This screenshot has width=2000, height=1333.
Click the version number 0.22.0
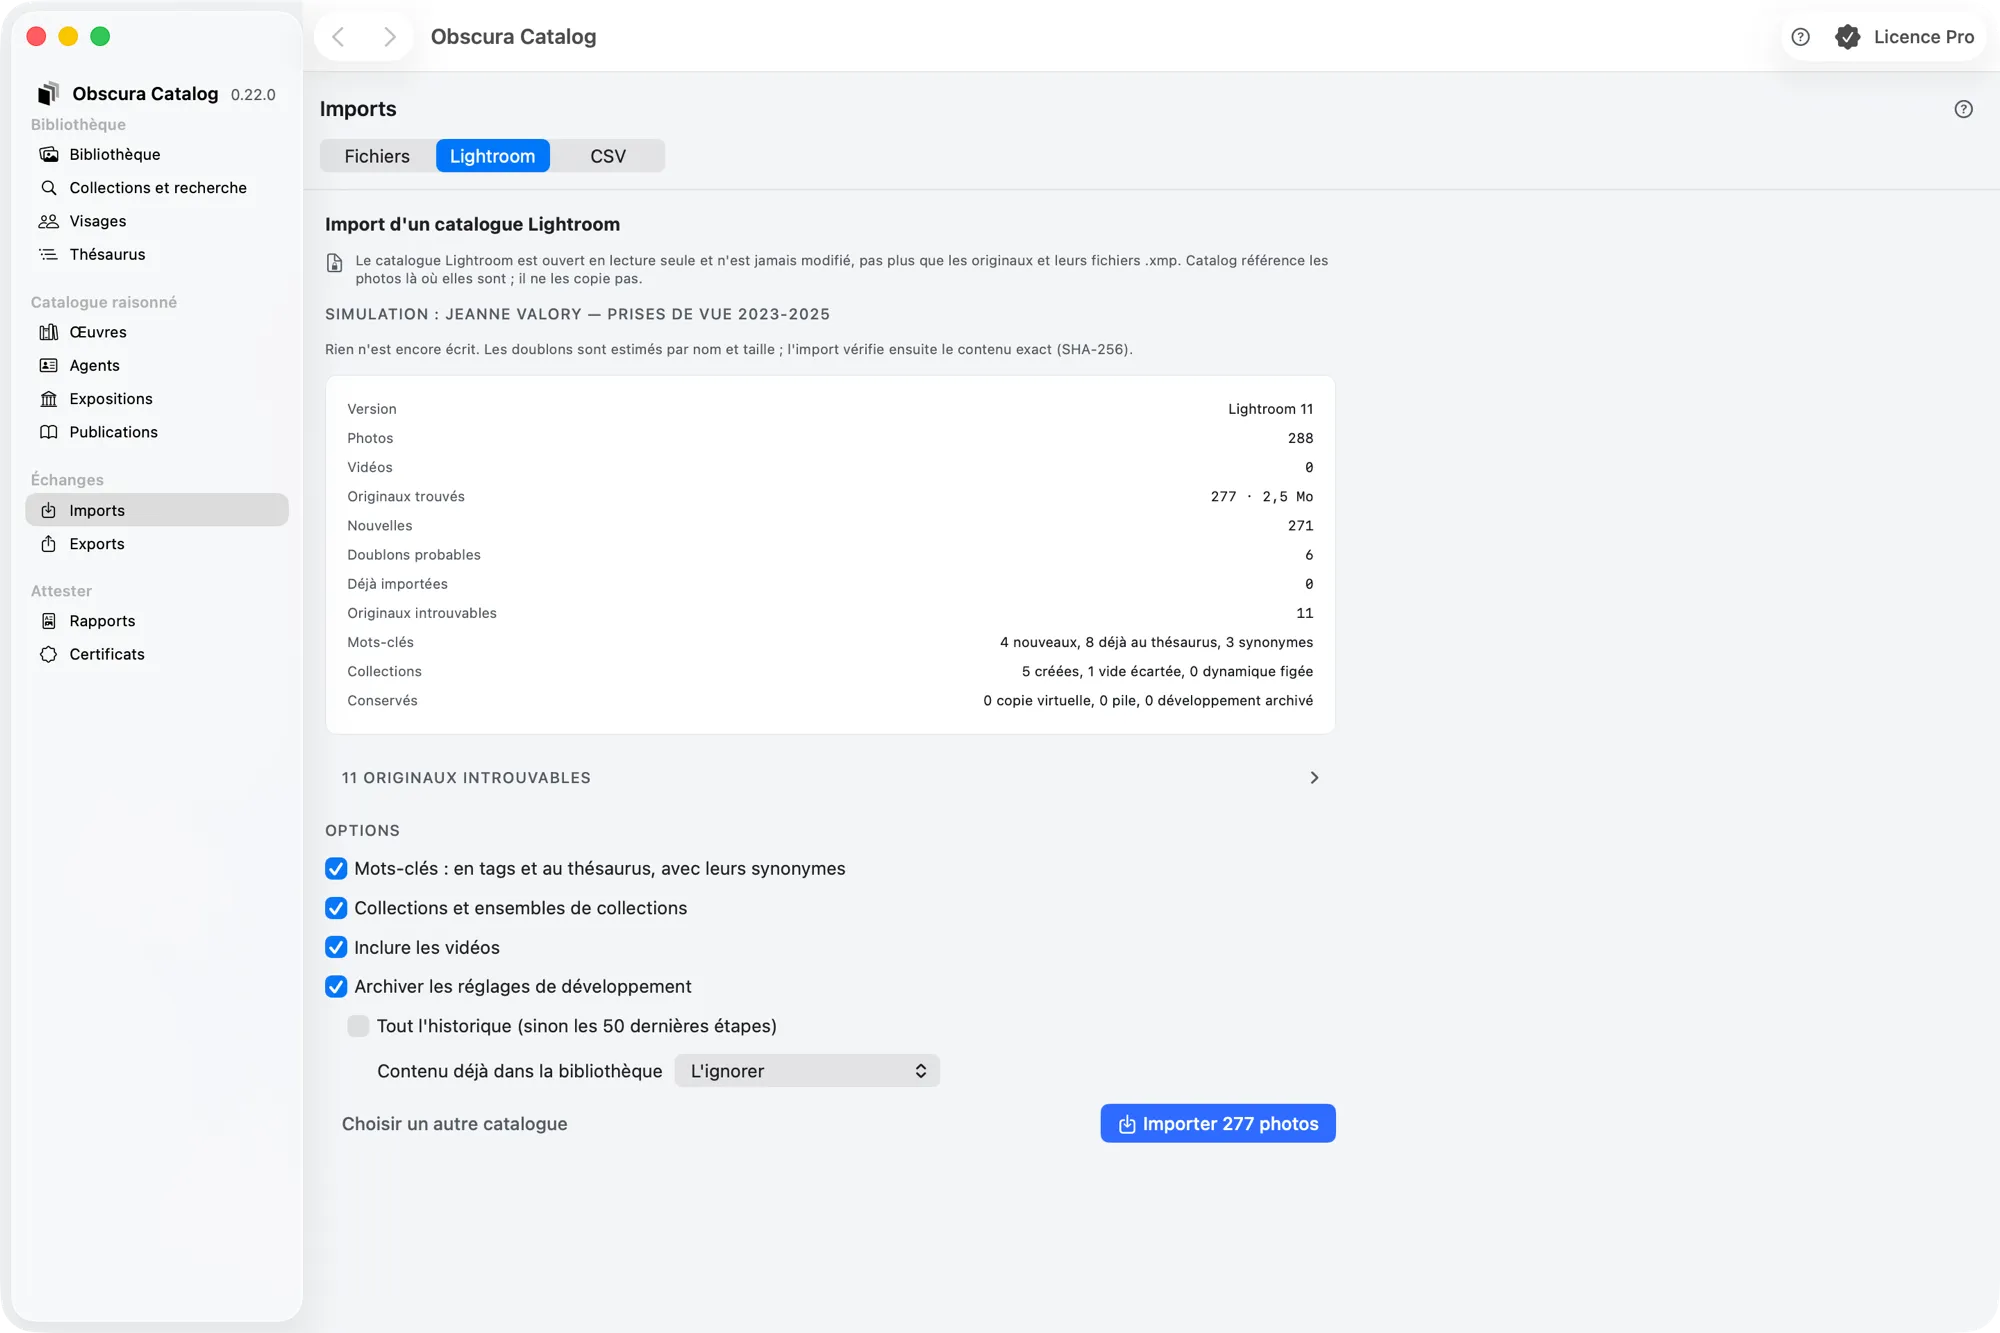click(x=253, y=95)
